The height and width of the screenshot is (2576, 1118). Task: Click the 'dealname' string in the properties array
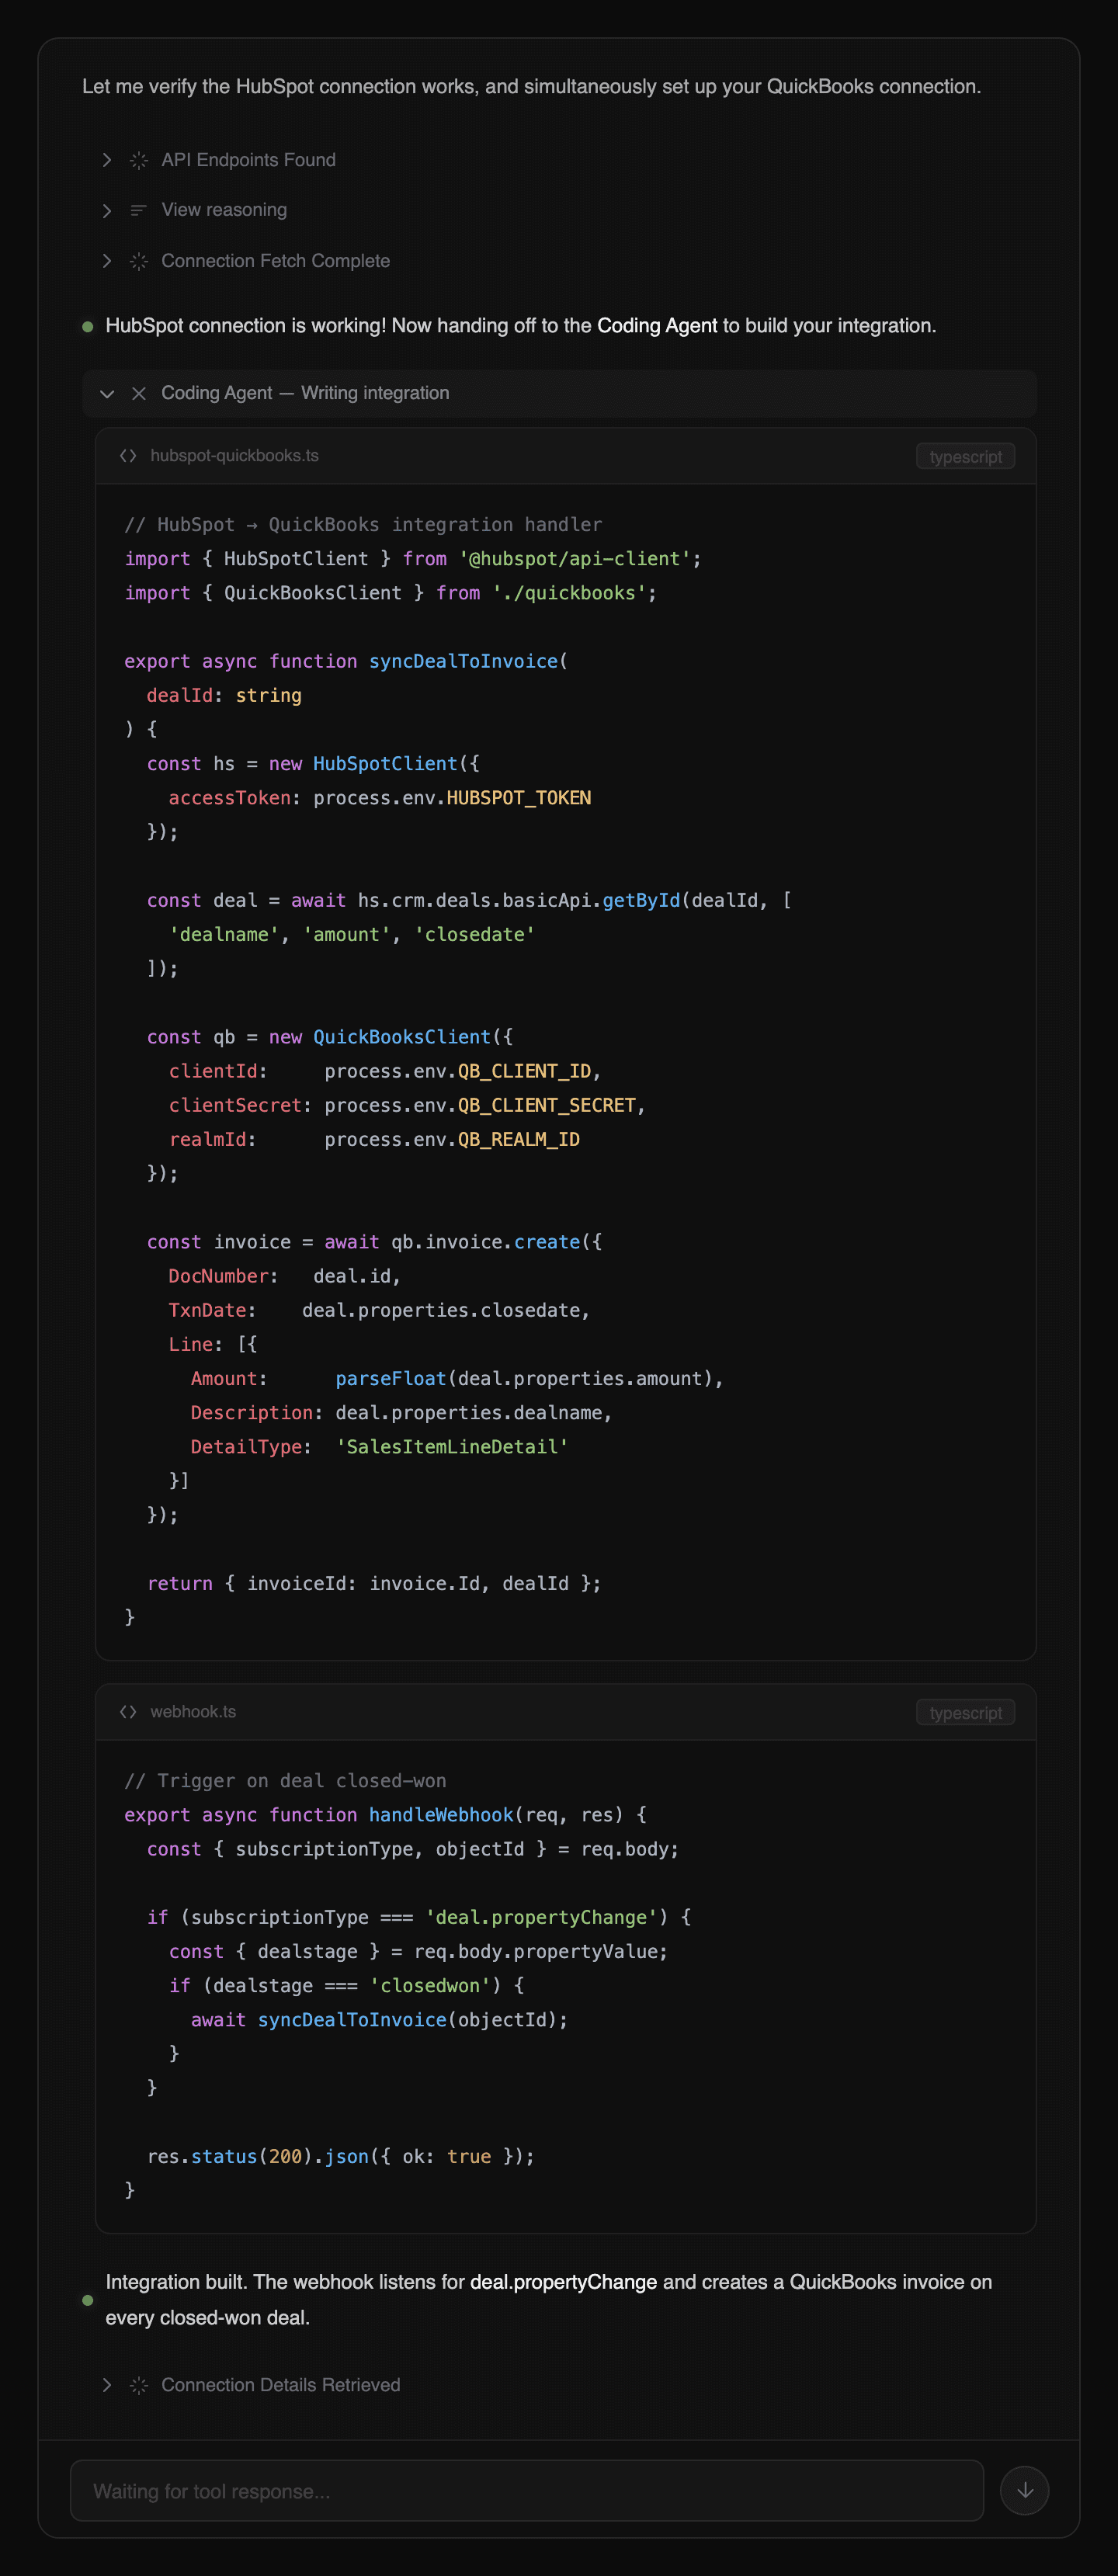pos(224,935)
